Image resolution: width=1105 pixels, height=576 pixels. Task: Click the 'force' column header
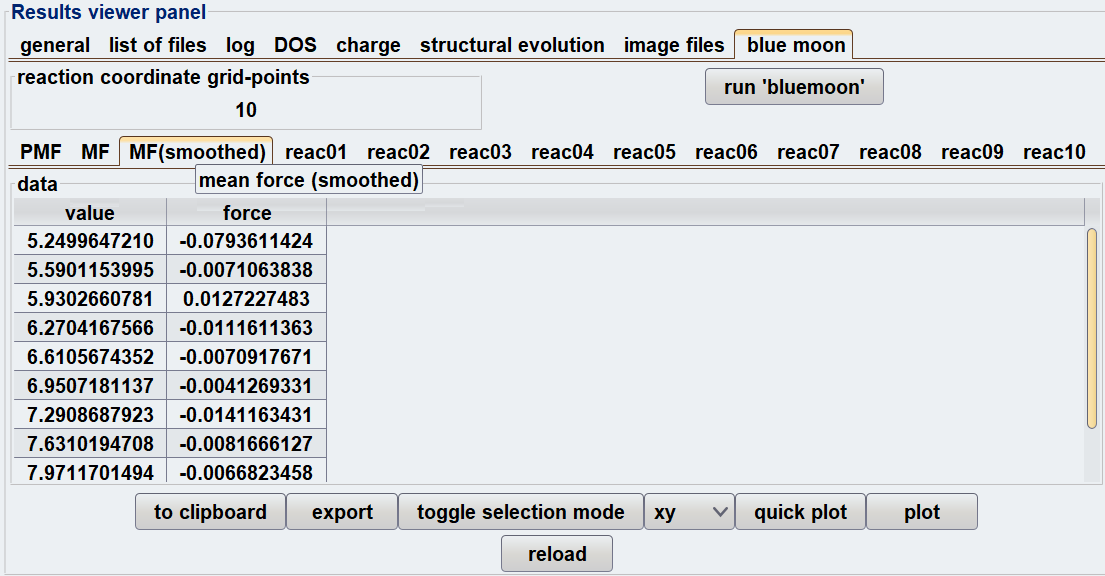pos(247,213)
